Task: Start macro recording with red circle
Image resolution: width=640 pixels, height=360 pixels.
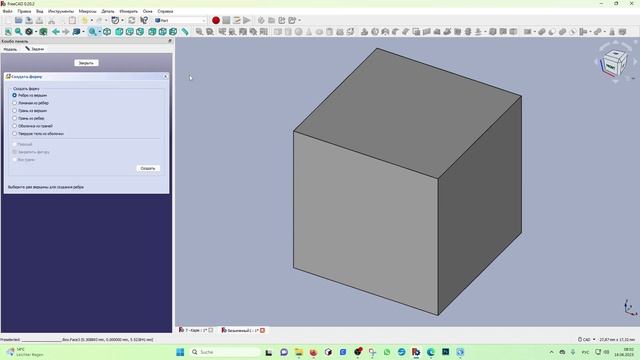Action: (216, 20)
